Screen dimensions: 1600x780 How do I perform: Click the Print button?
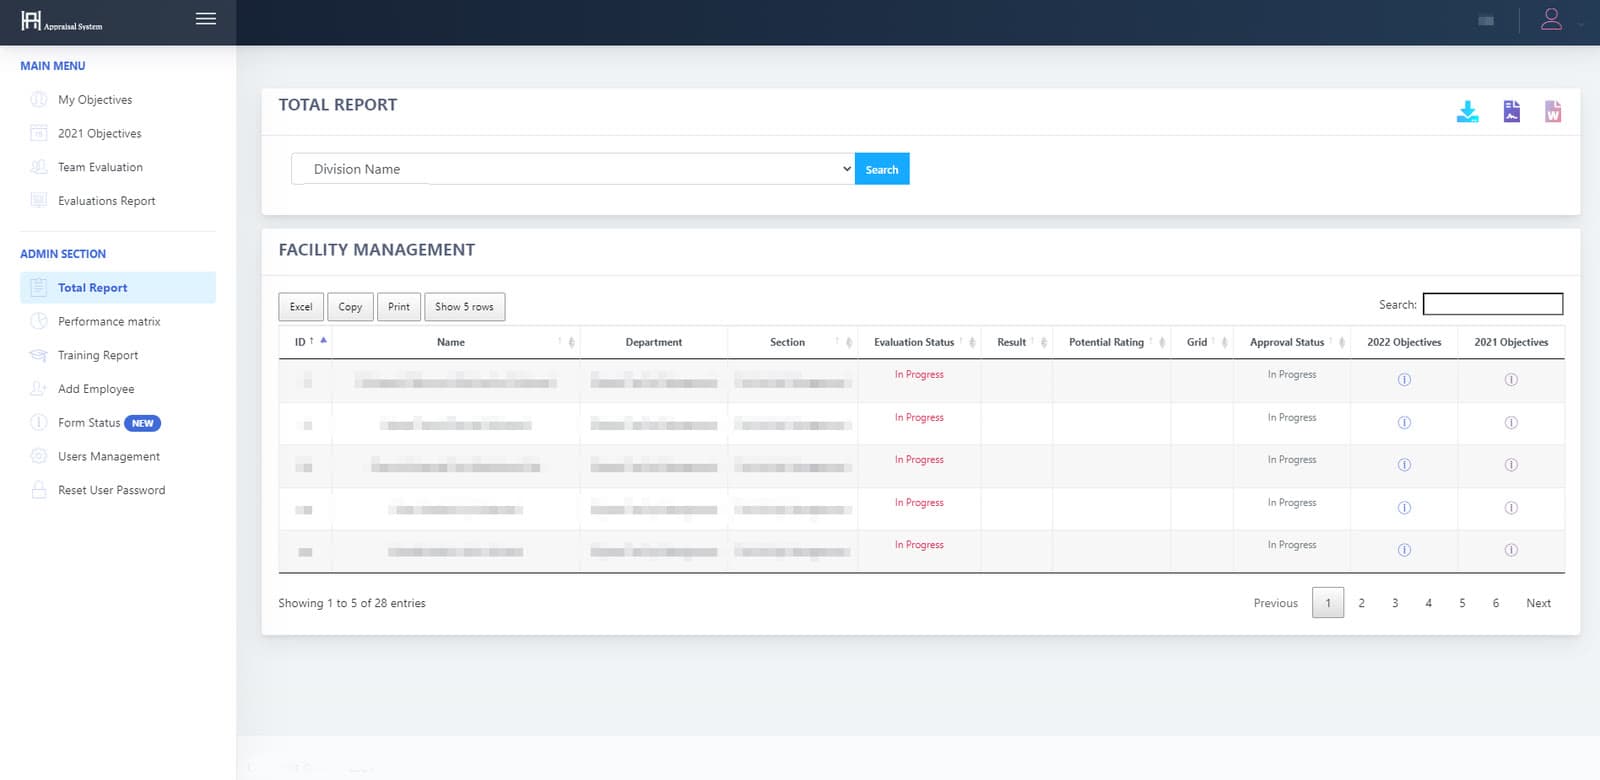point(399,307)
